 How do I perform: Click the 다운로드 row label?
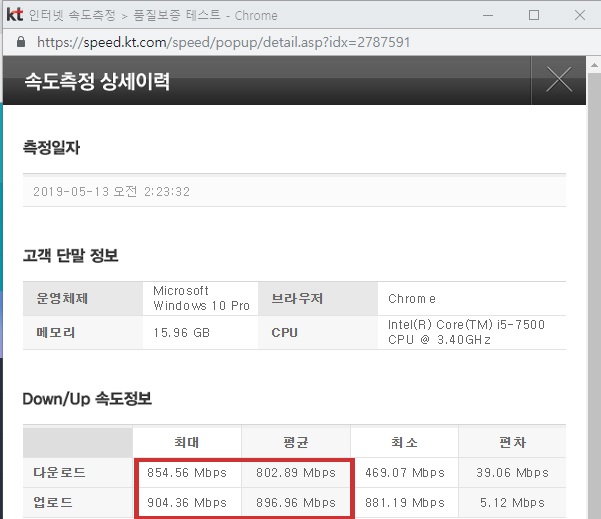click(x=59, y=472)
